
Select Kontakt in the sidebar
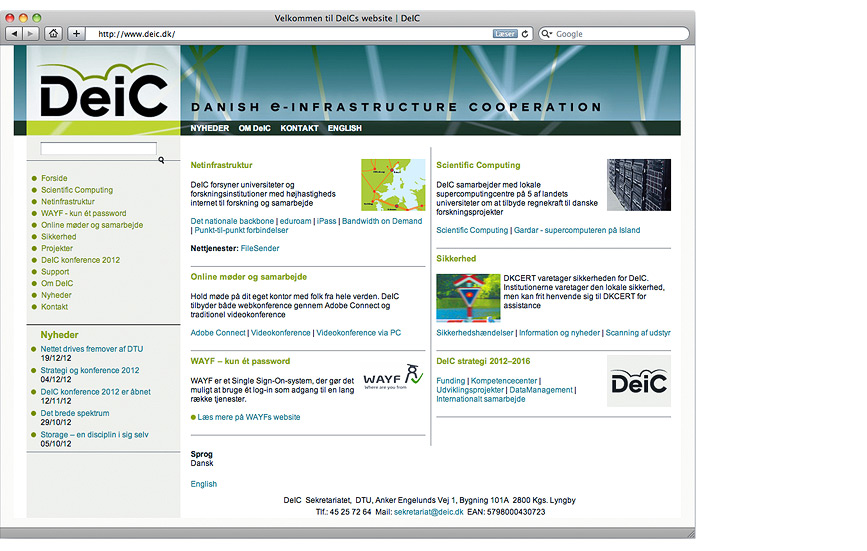point(54,307)
